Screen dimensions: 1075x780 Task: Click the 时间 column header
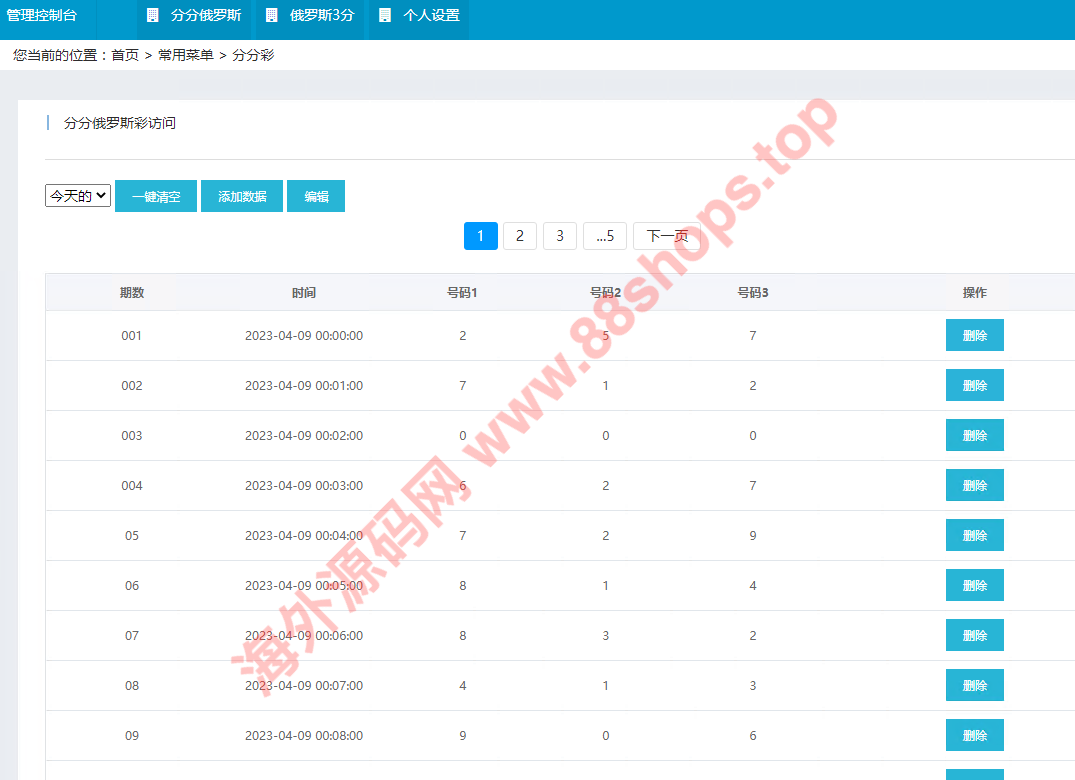[304, 293]
